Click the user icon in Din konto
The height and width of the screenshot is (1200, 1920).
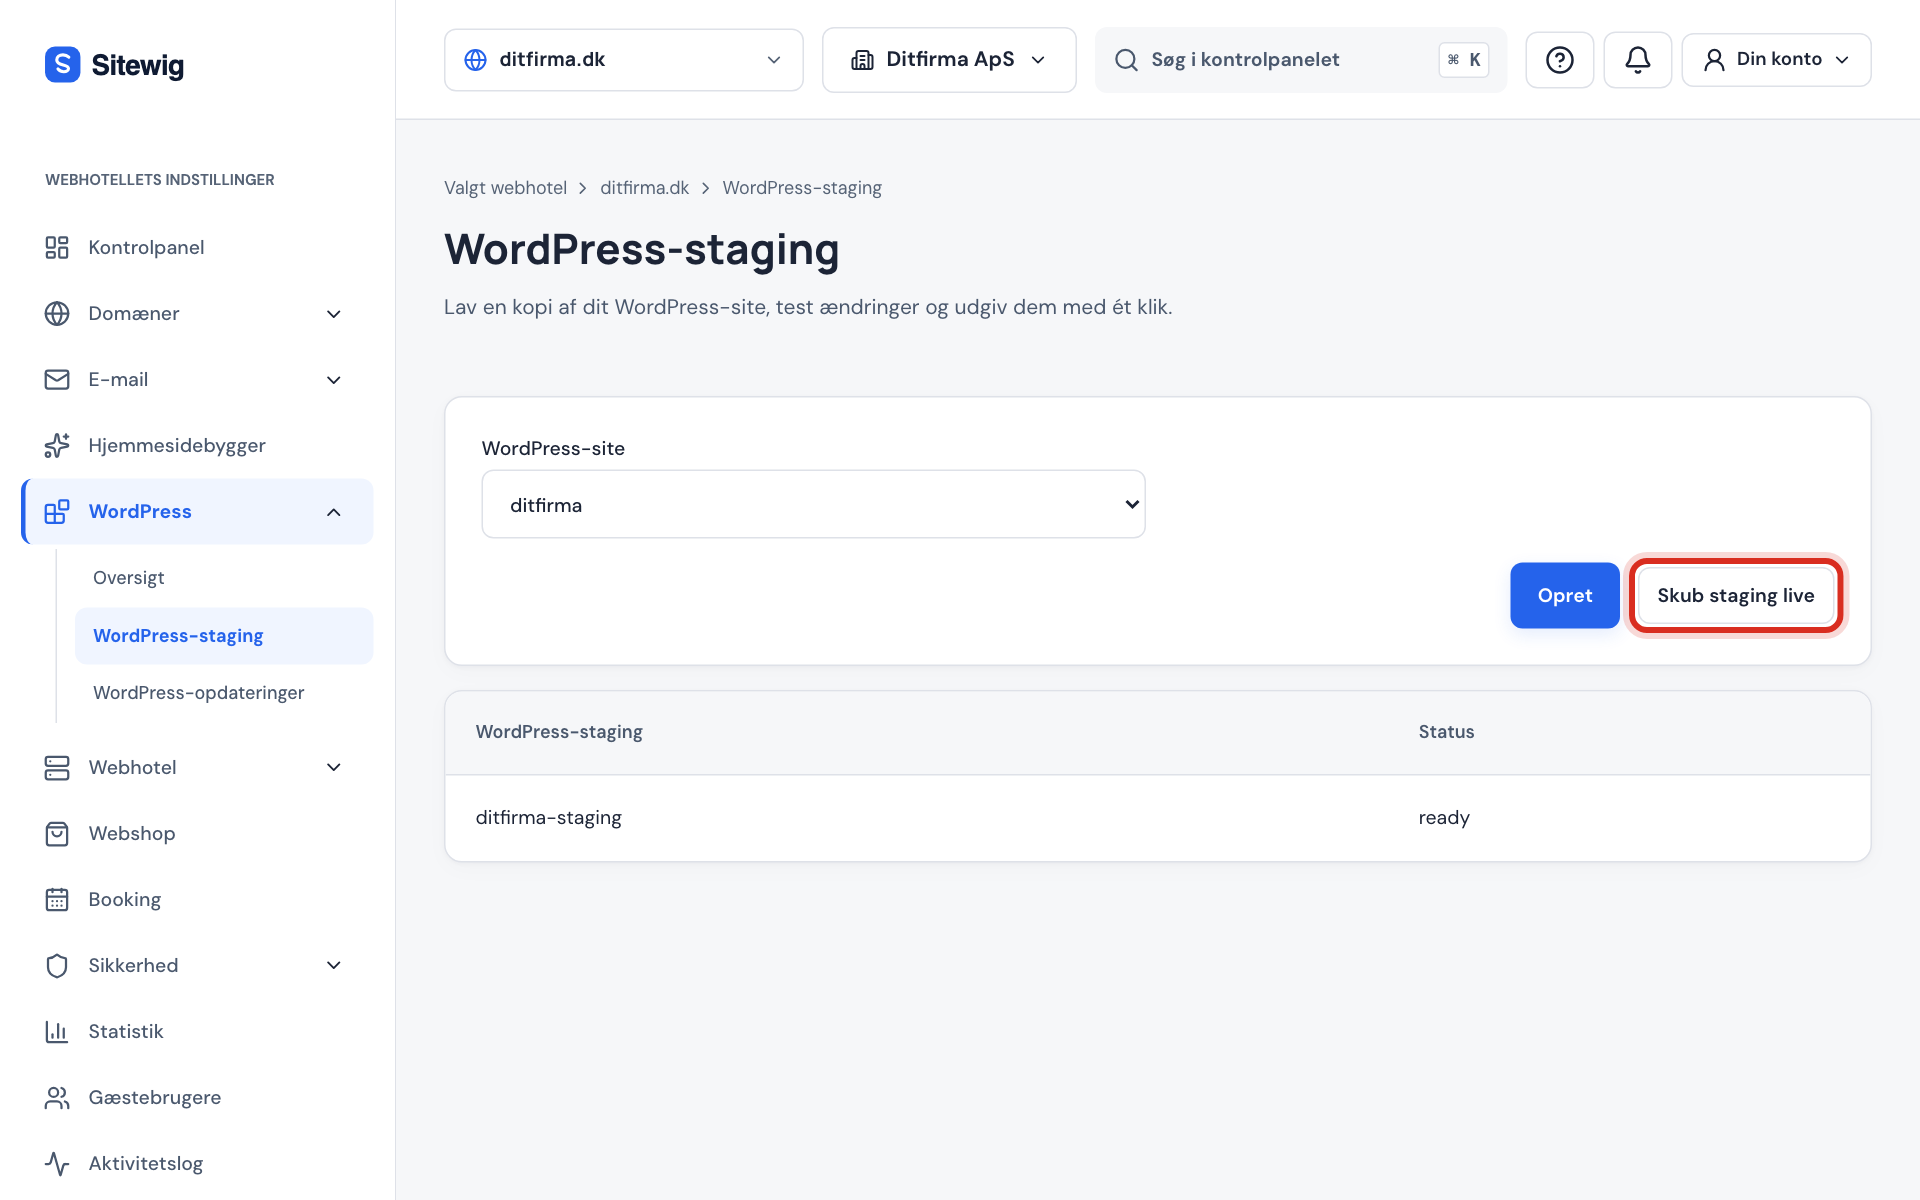tap(1714, 60)
